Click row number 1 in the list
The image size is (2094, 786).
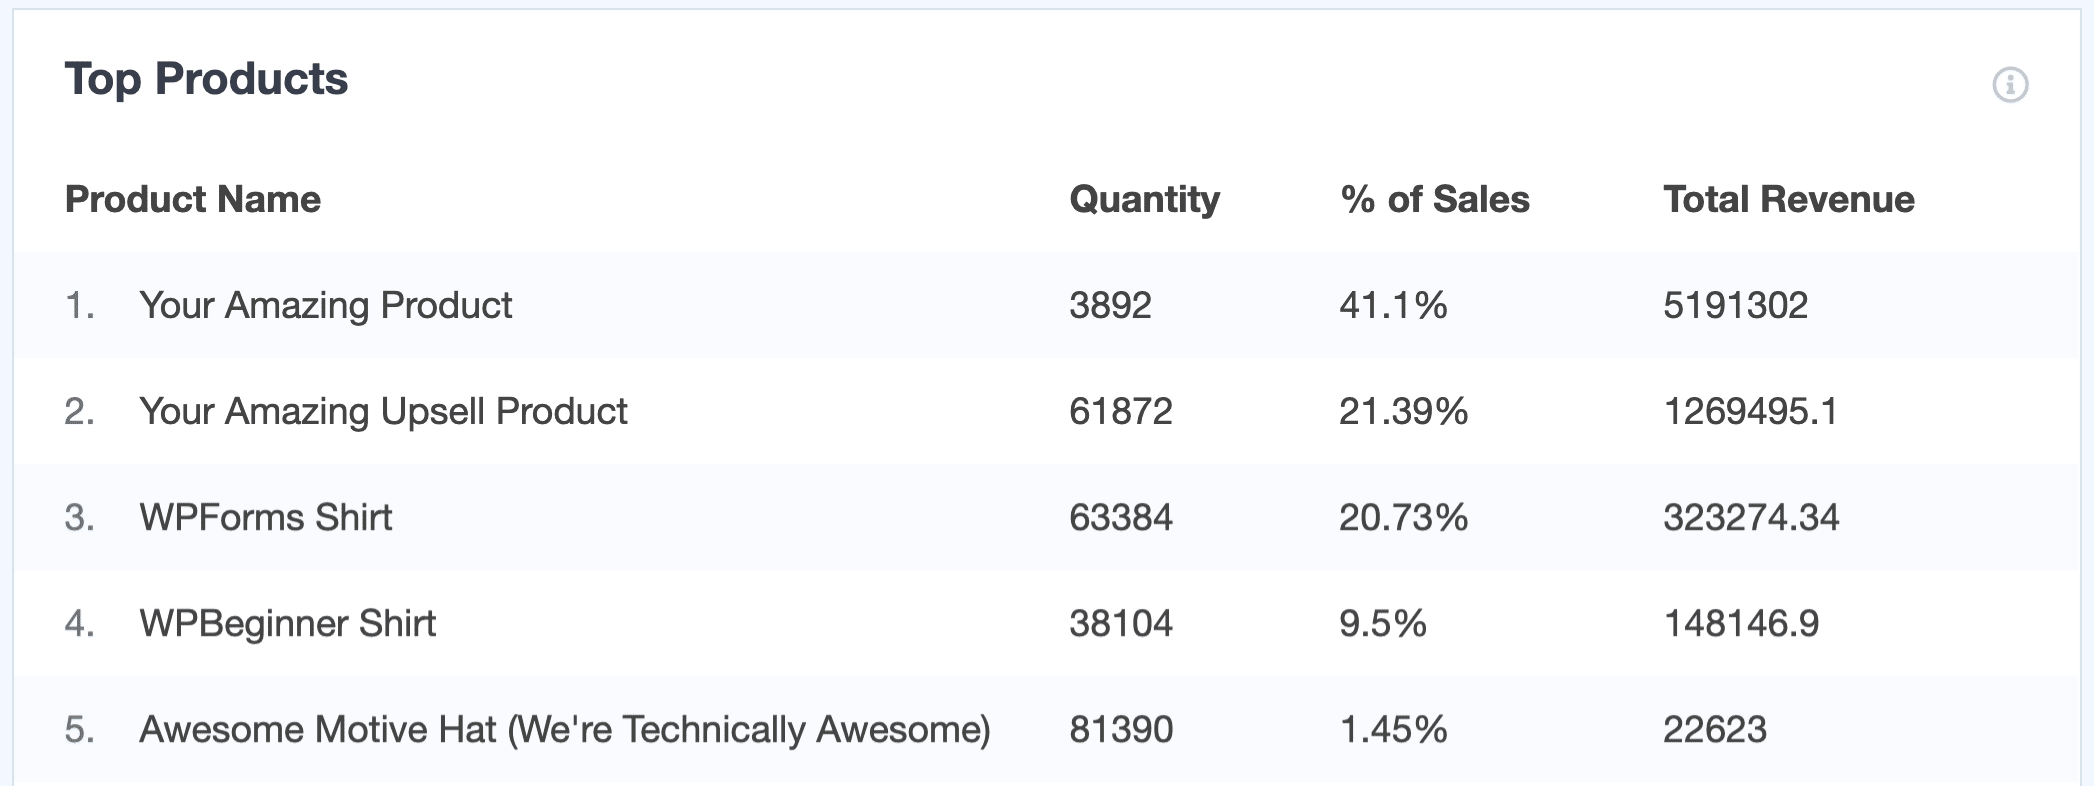click(83, 305)
